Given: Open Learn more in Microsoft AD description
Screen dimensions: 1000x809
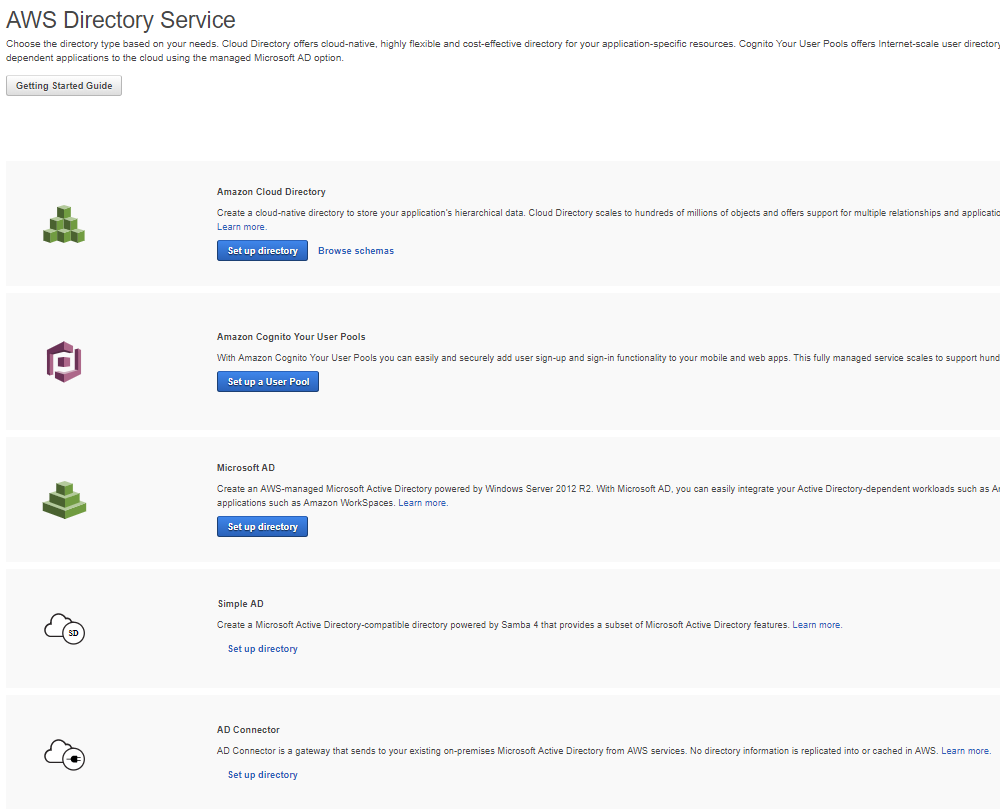Looking at the screenshot, I should pyautogui.click(x=423, y=503).
